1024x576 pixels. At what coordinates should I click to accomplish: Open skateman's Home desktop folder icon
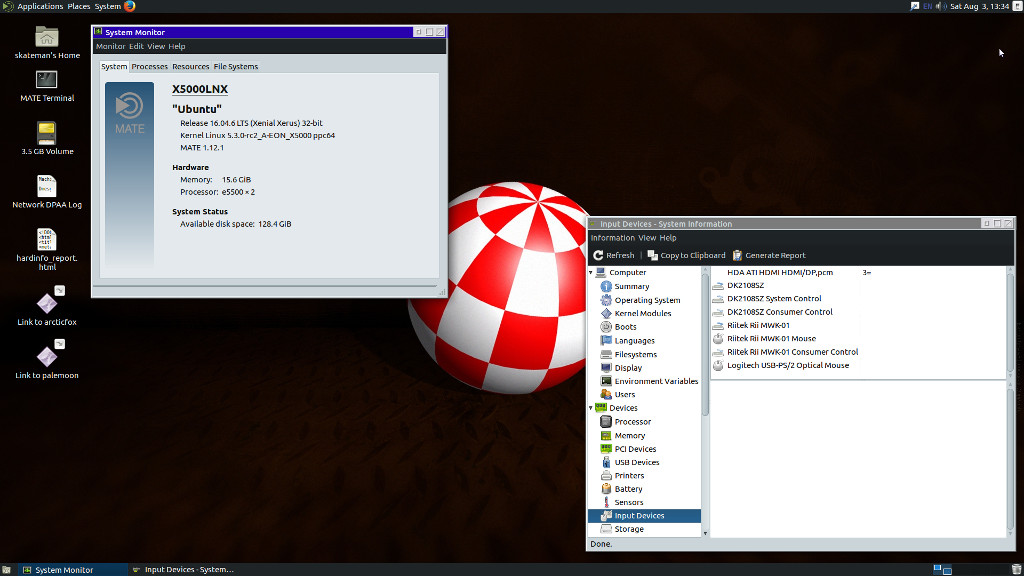(46, 37)
